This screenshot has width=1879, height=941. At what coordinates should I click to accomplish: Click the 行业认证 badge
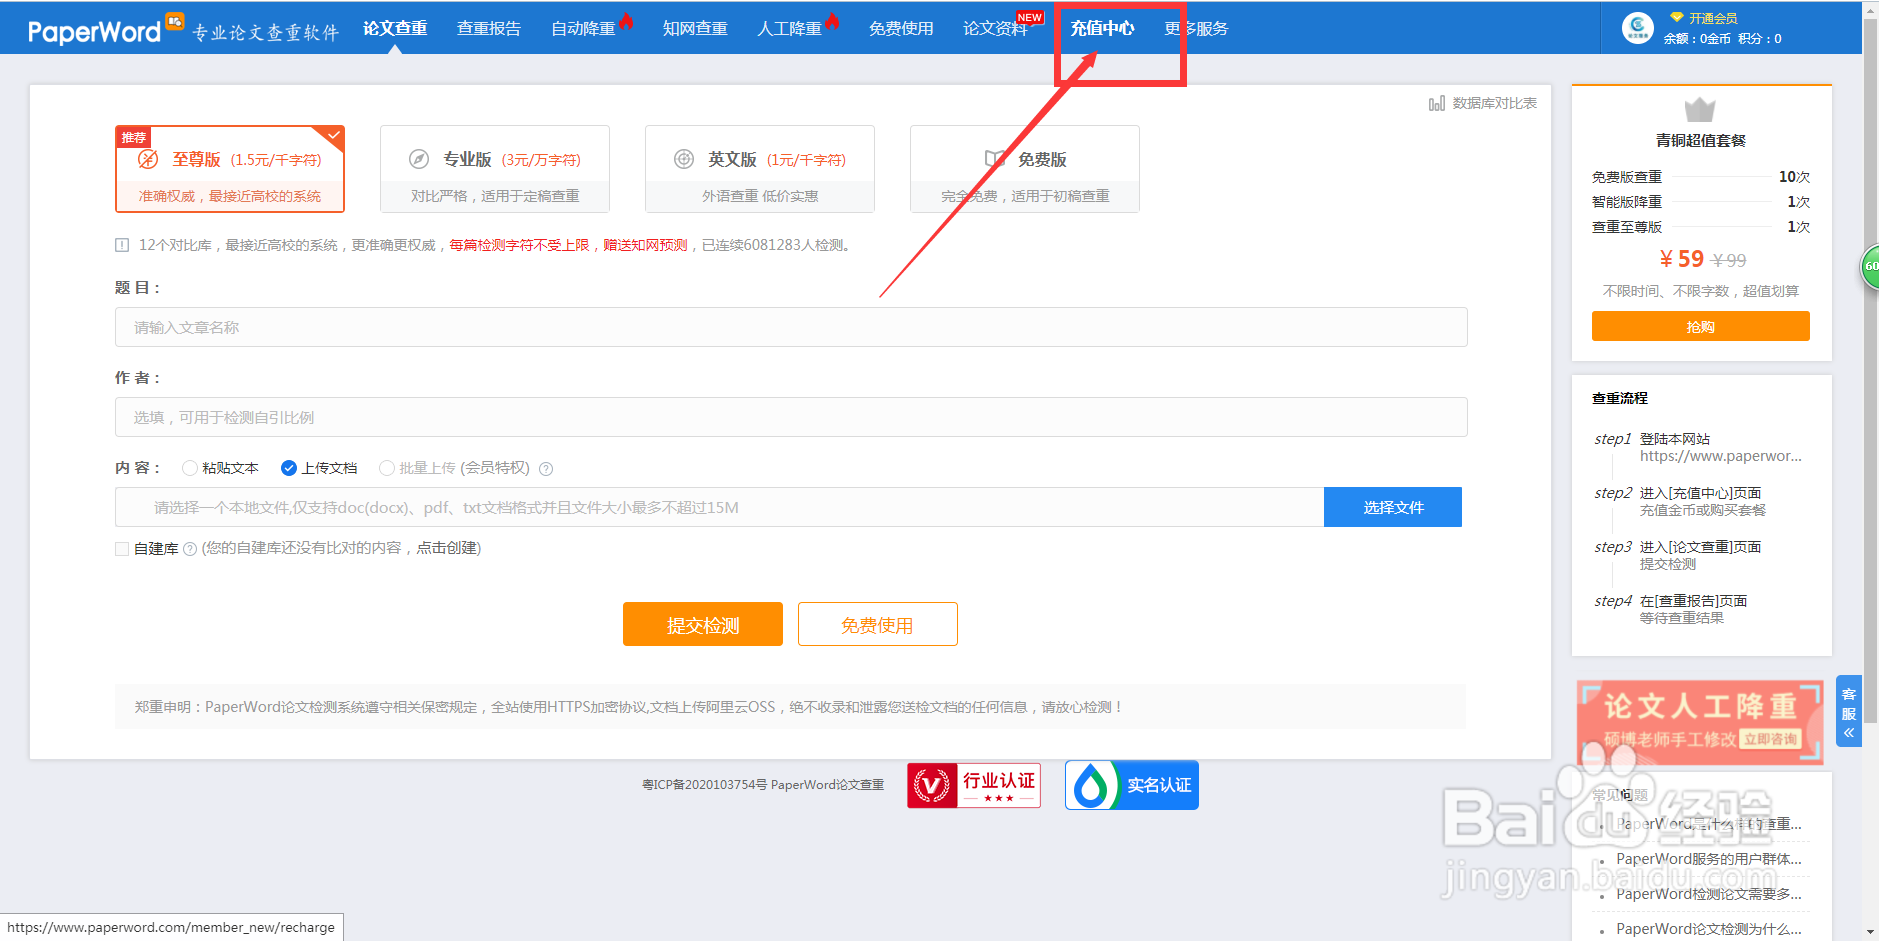(x=974, y=785)
